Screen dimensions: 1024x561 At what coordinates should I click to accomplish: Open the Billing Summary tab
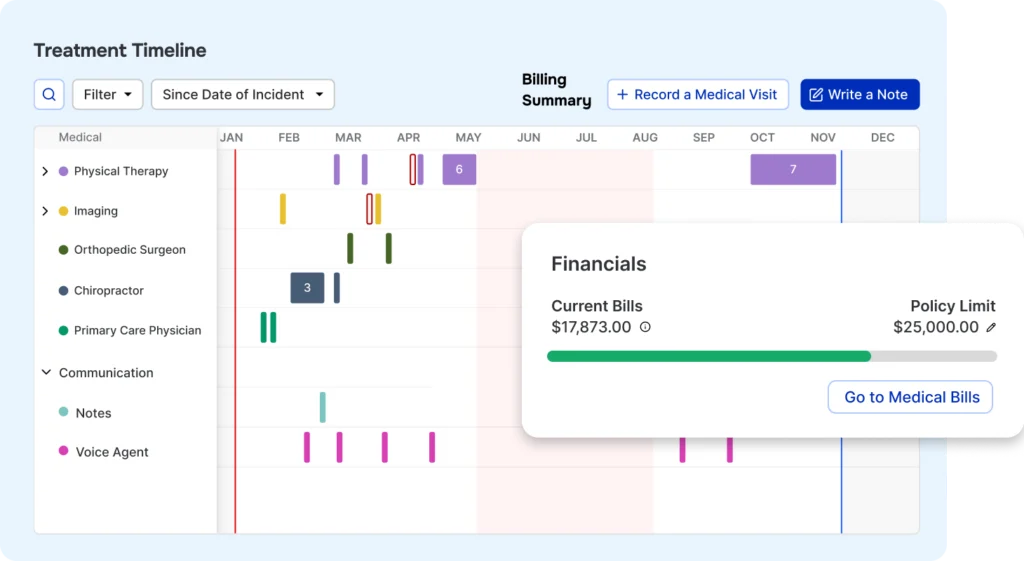pyautogui.click(x=556, y=90)
